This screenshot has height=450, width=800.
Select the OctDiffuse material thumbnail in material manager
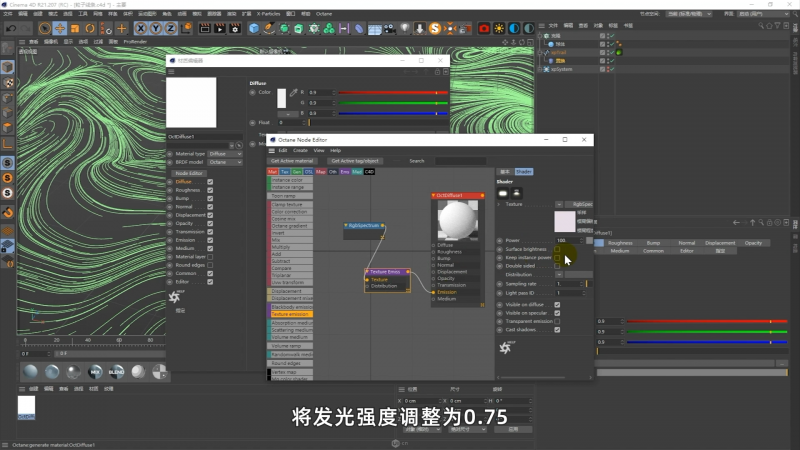27,407
